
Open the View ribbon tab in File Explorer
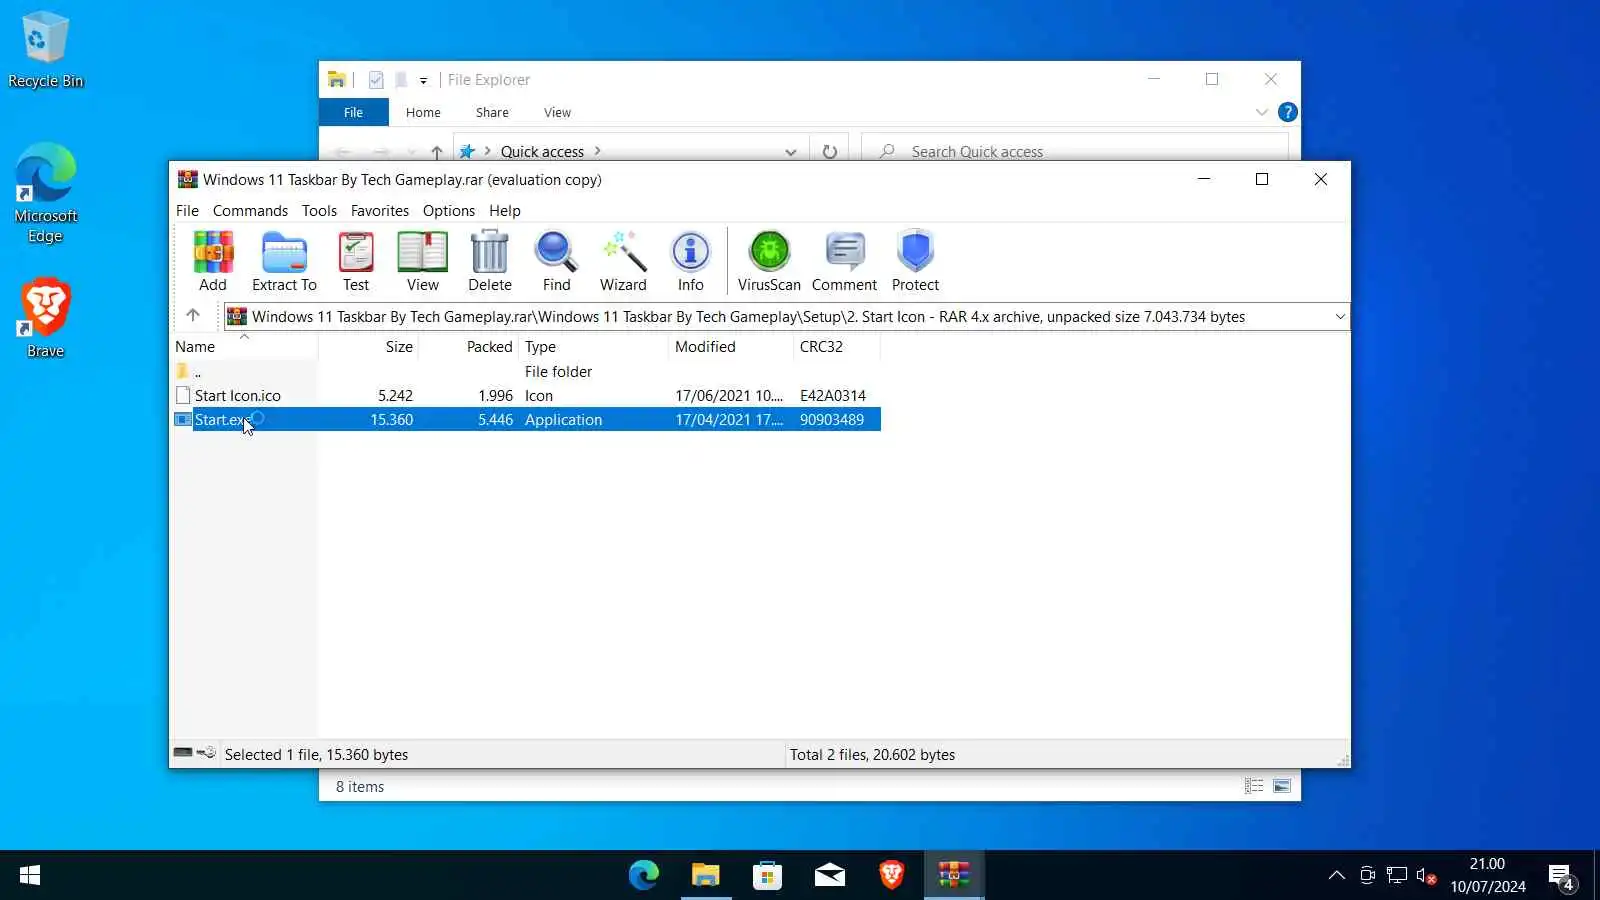point(557,112)
